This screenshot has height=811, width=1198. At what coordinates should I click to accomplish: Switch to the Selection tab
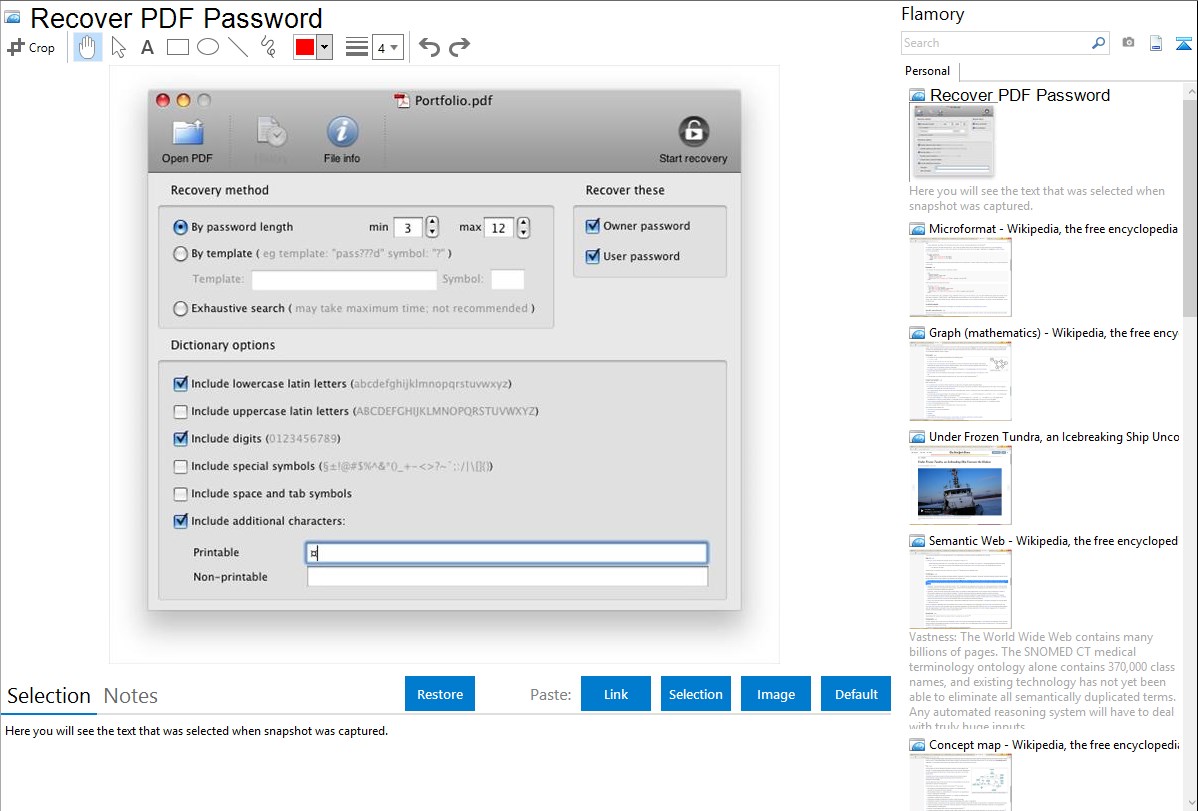49,696
